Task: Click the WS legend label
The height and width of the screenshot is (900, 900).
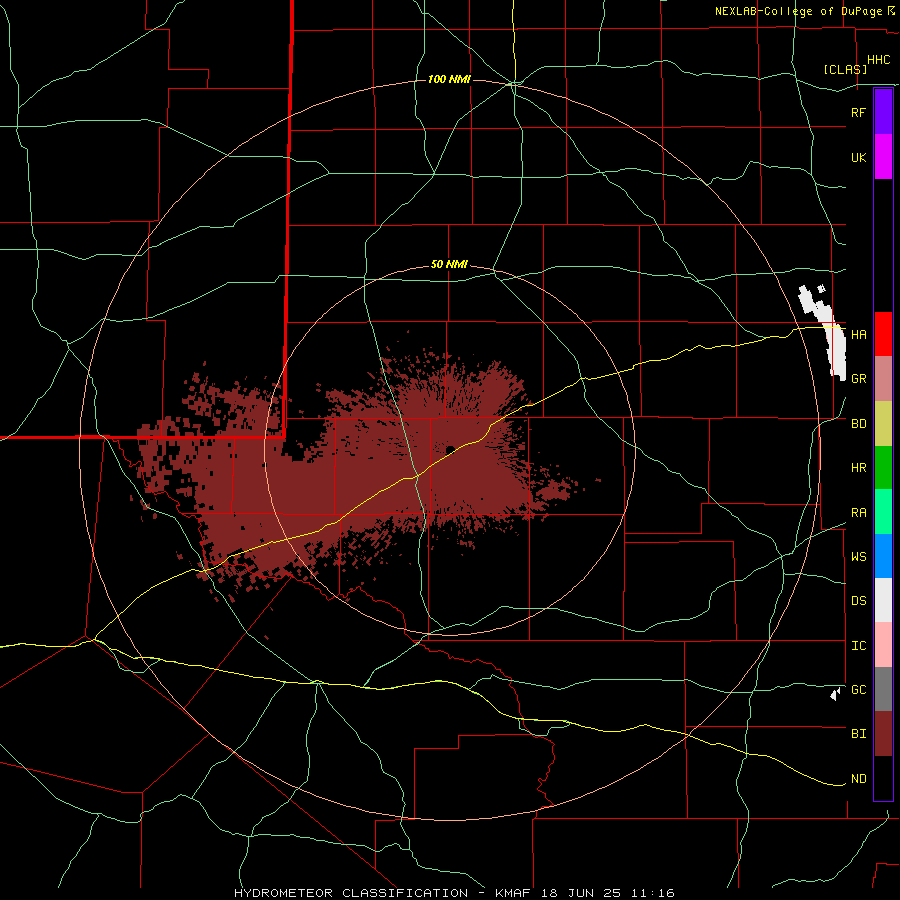Action: click(858, 557)
